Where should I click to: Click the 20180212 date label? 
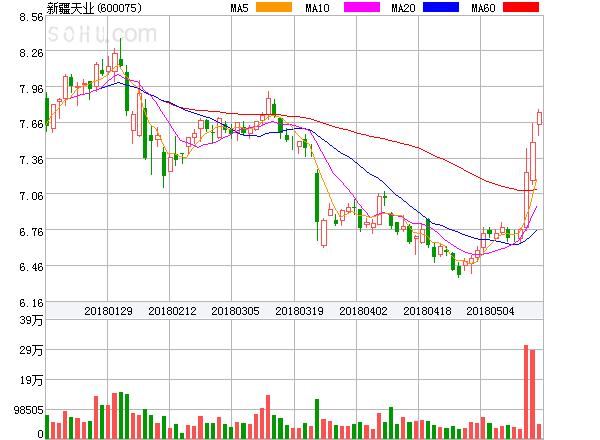[x=172, y=311]
